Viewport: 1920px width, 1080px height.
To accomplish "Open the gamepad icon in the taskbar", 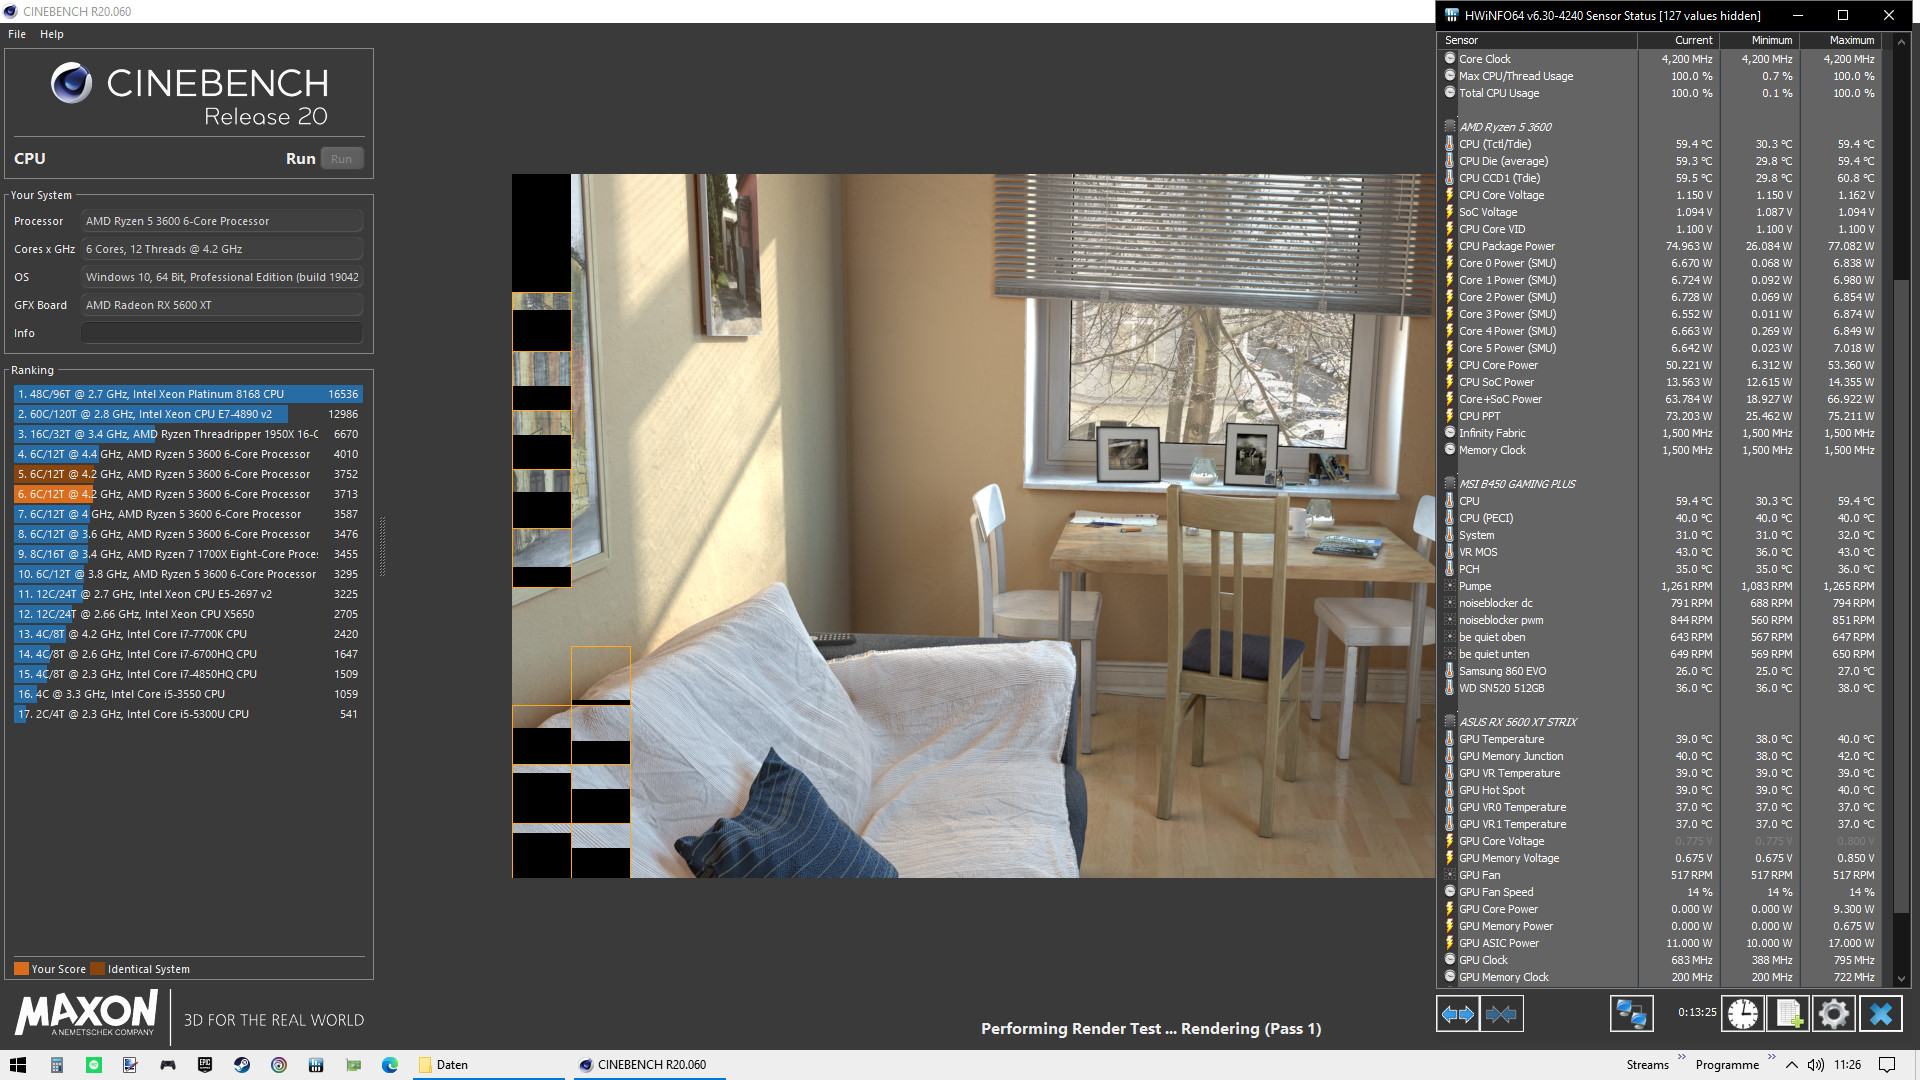I will 167,1065.
